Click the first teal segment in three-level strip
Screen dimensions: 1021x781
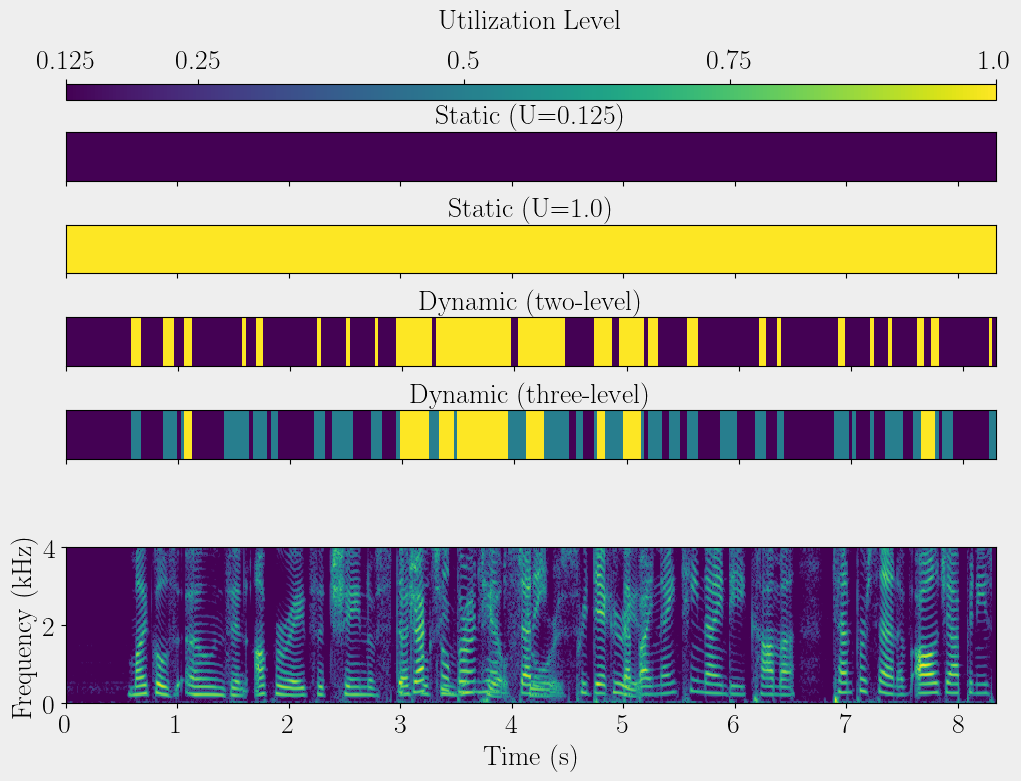coord(136,434)
